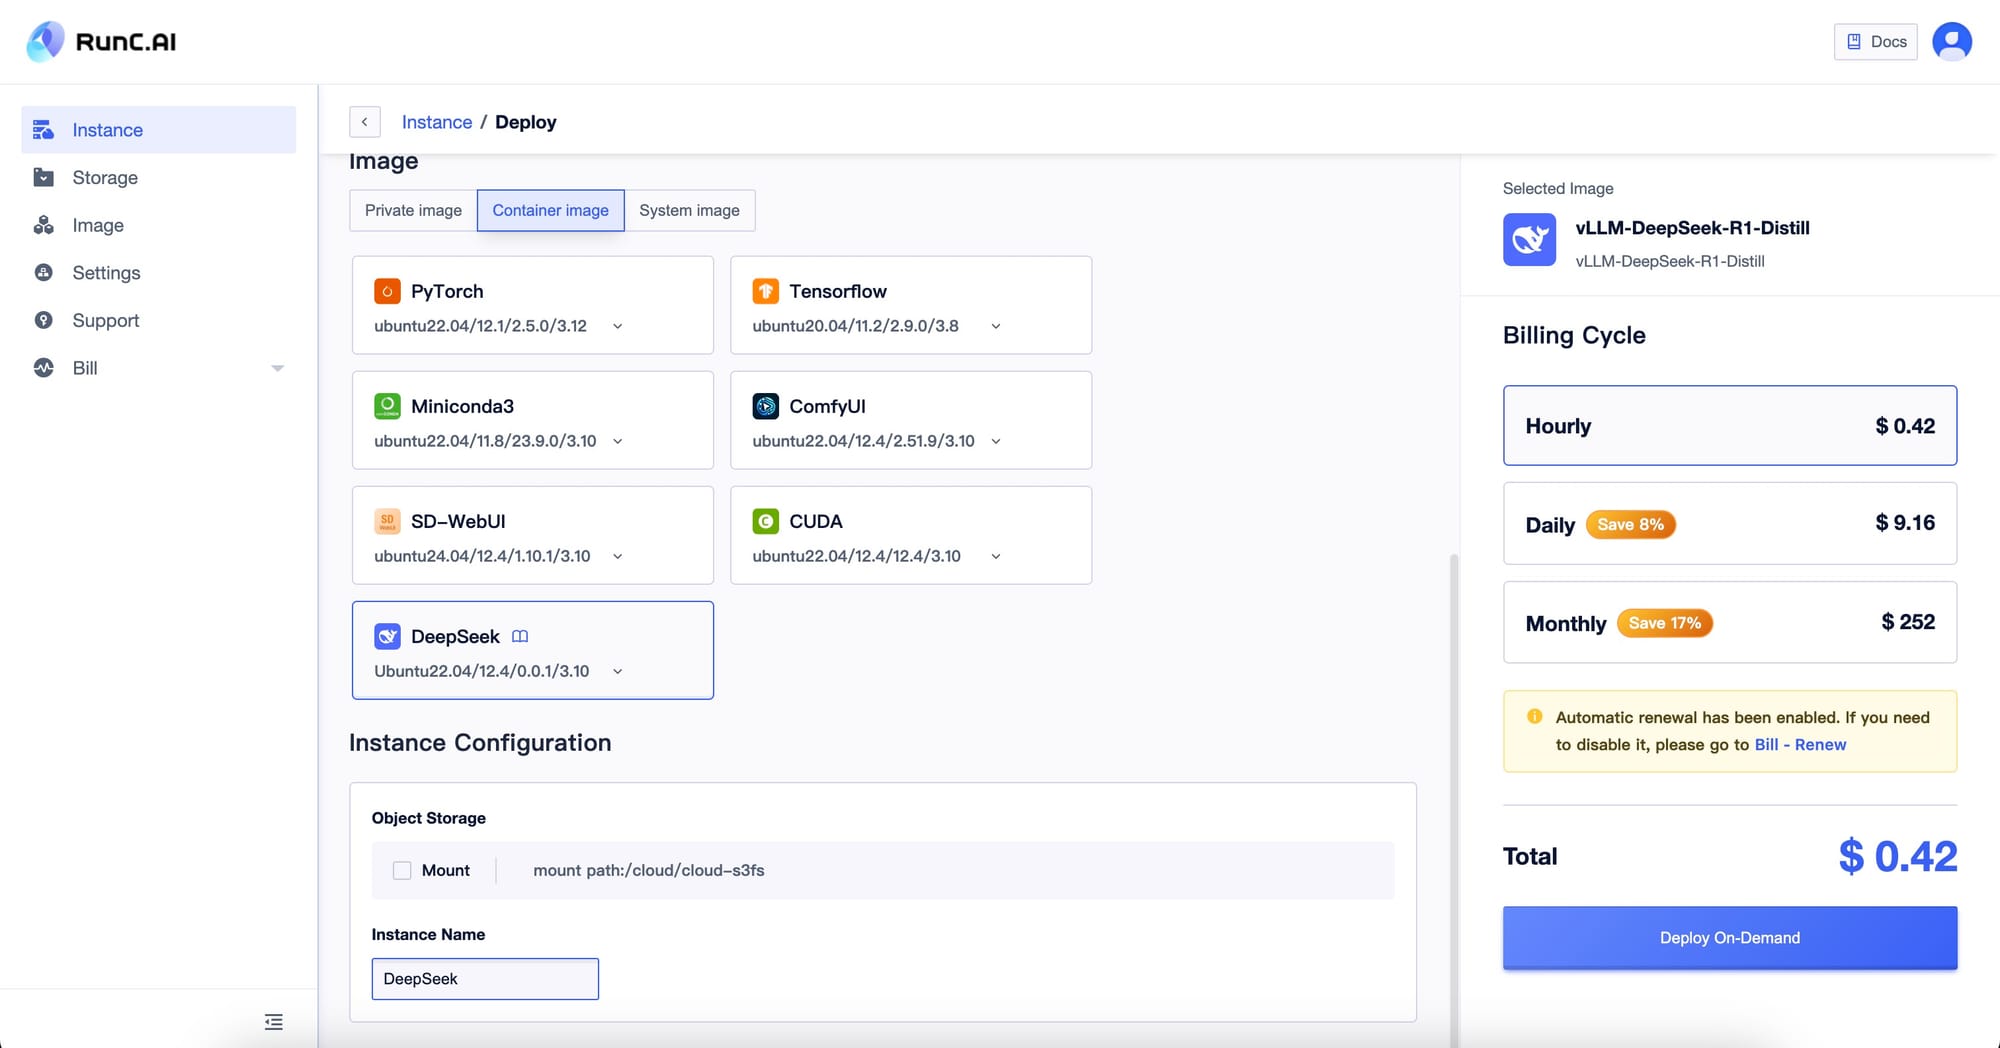2000x1048 pixels.
Task: Click the selected vLLM-DeepSeek image icon
Action: (x=1529, y=240)
